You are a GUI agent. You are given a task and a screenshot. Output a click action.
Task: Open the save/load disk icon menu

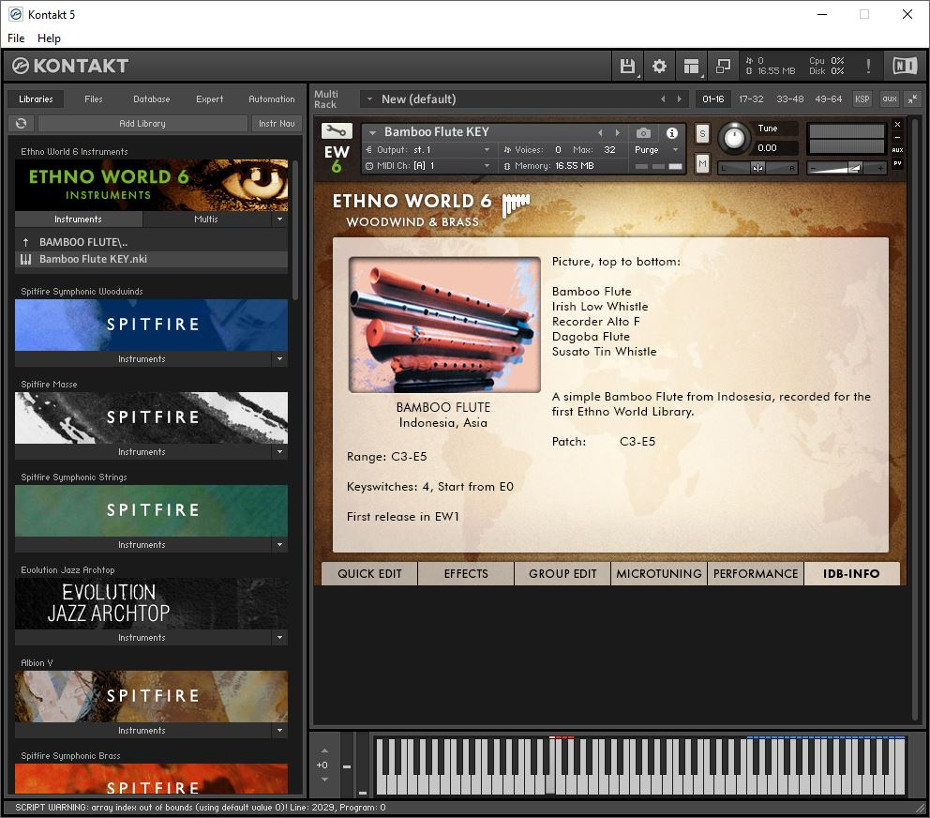[628, 66]
